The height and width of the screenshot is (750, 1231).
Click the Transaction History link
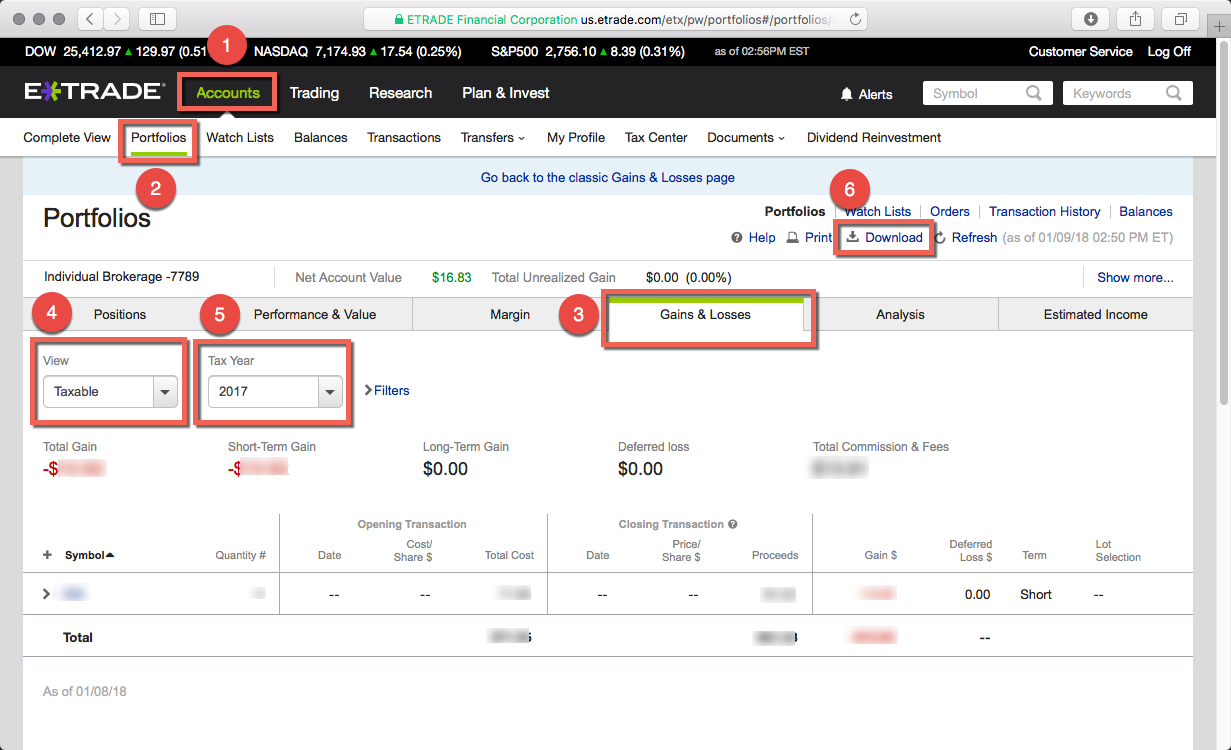point(1045,212)
